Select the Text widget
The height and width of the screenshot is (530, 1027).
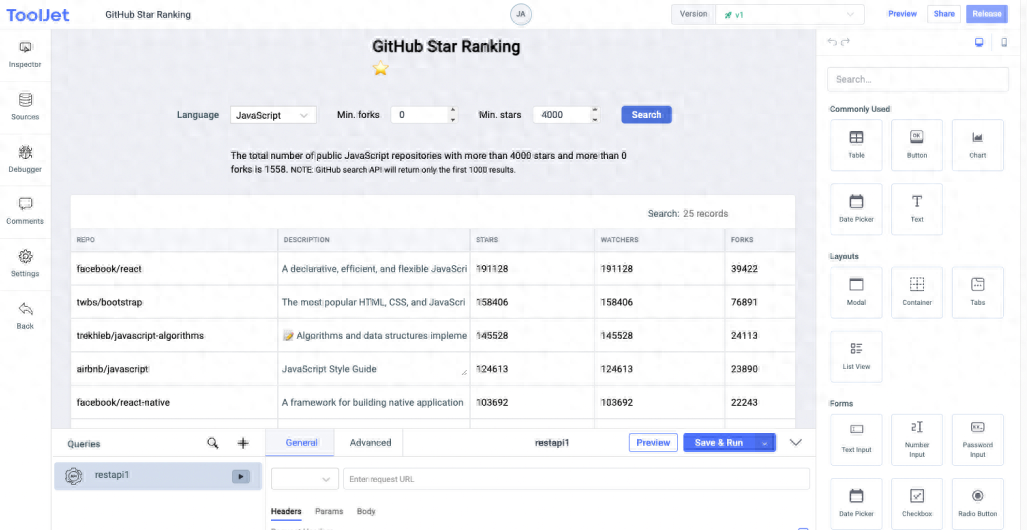(x=917, y=208)
